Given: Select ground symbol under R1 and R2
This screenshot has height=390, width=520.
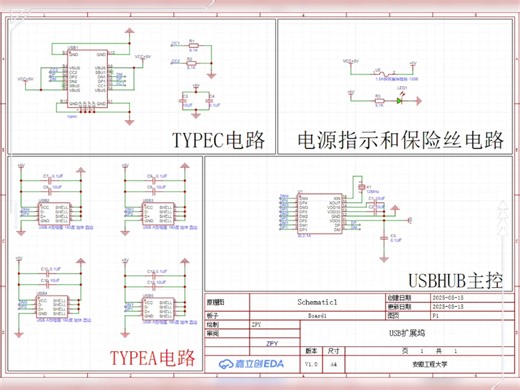Looking at the screenshot, I should point(211,76).
